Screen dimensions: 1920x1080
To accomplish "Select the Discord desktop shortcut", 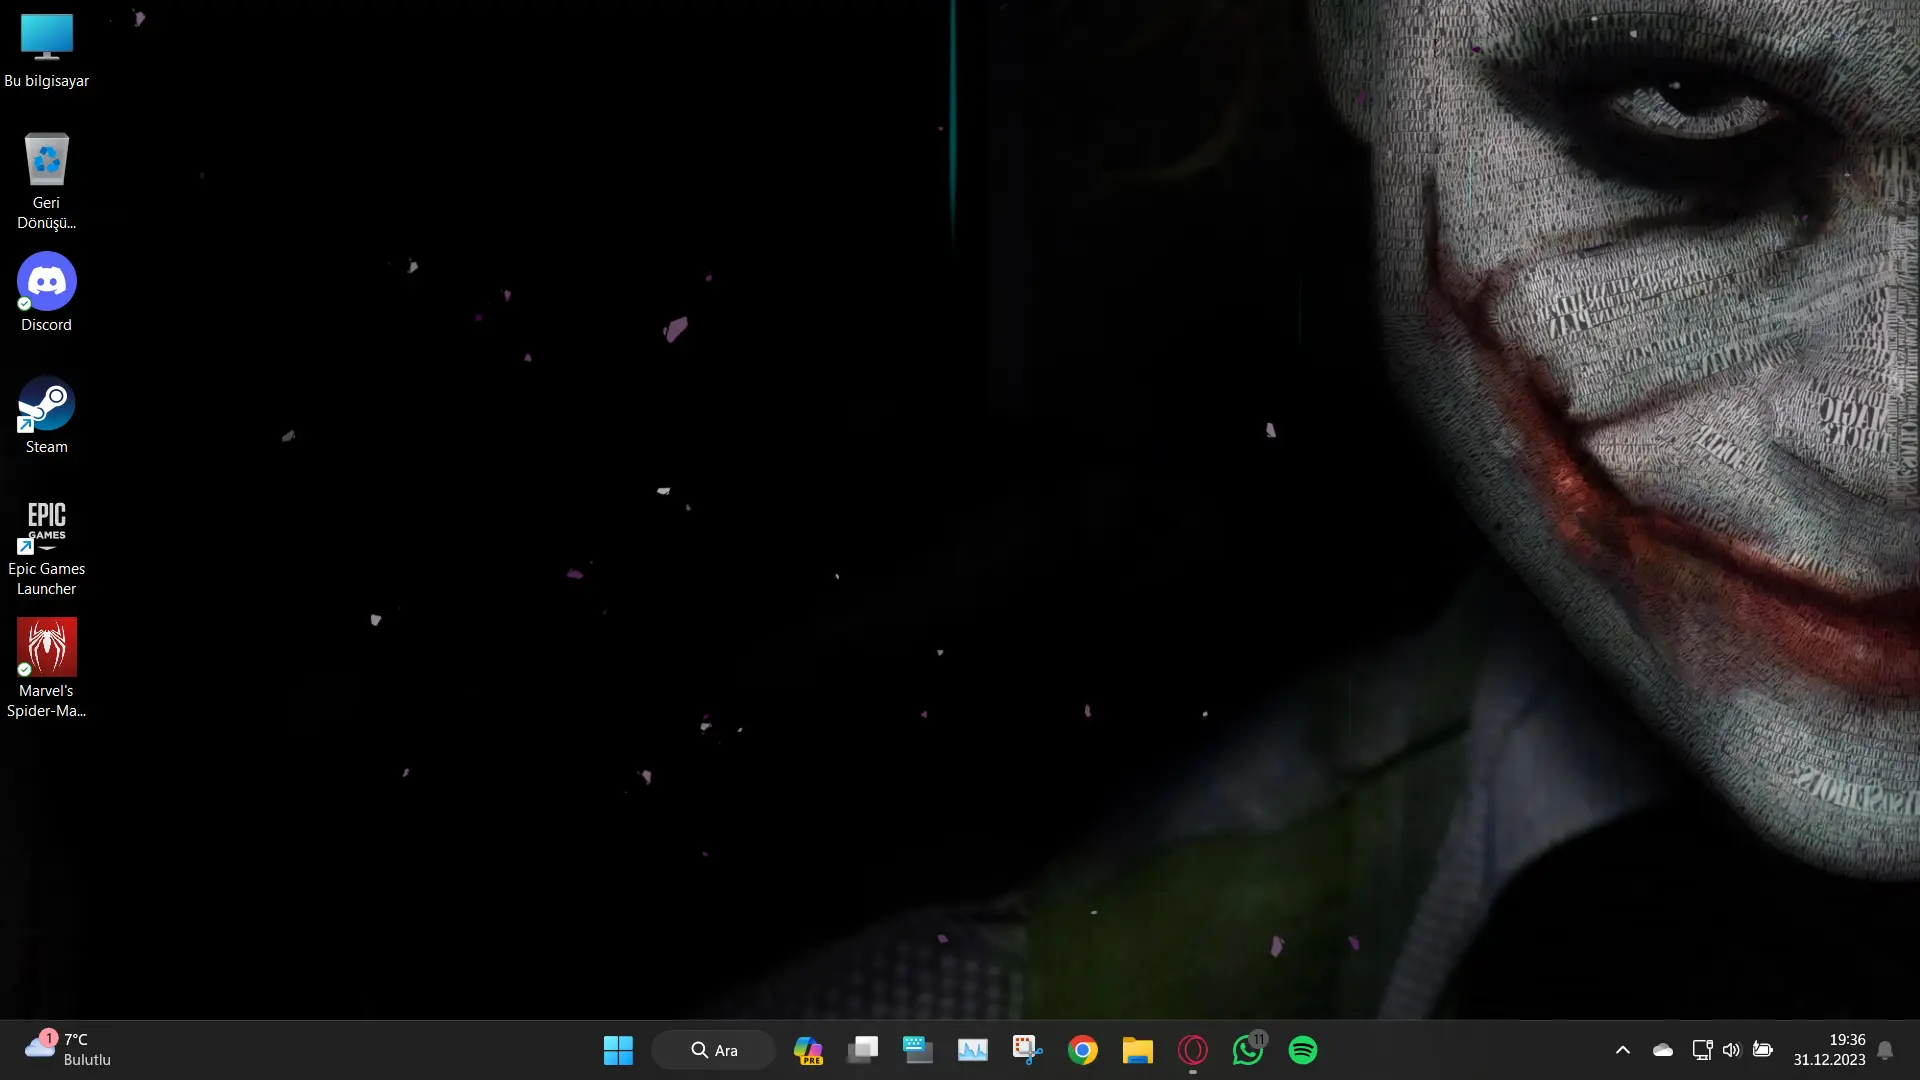I will point(46,292).
